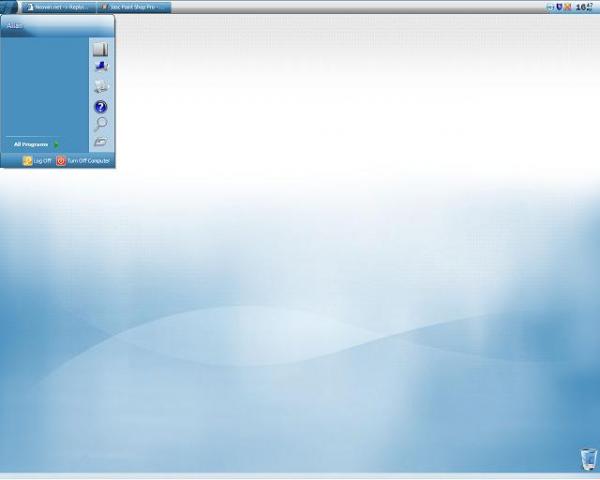Image resolution: width=600 pixels, height=480 pixels.
Task: Switch to Jasc Paint Shop Pro taskbar window
Action: click(134, 7)
